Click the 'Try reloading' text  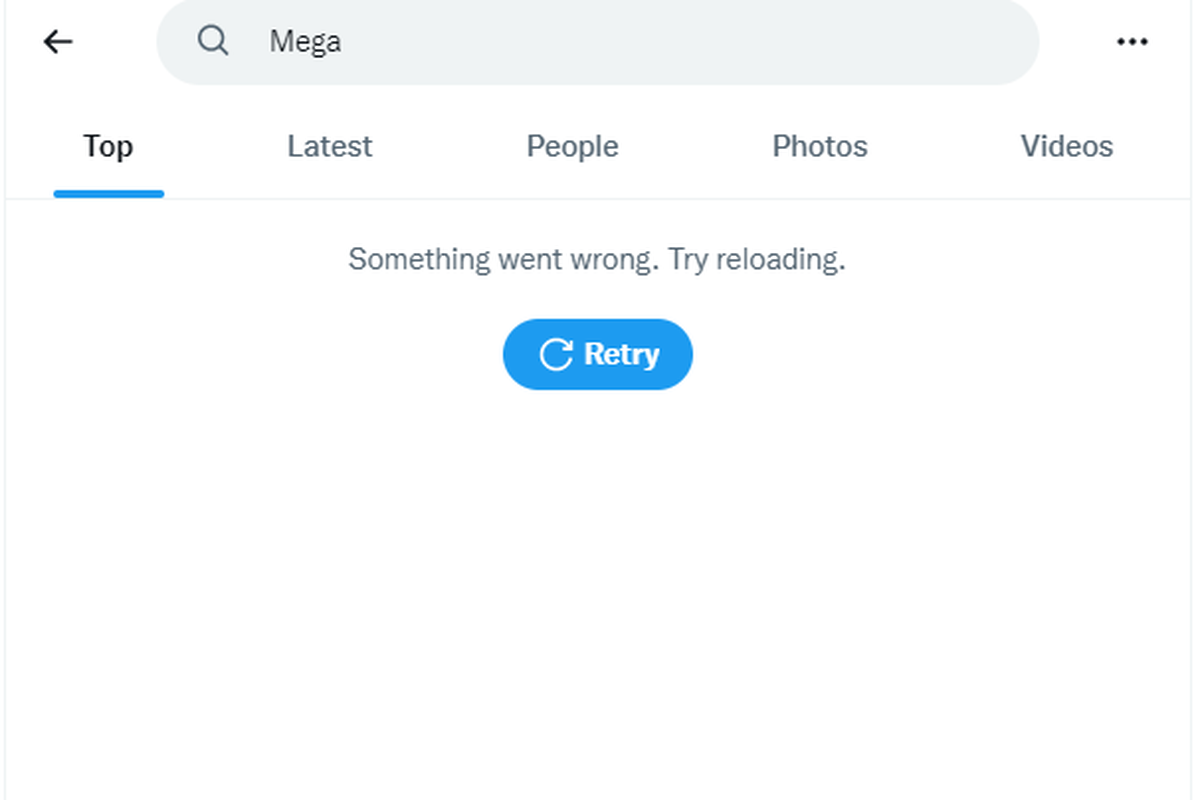[x=757, y=260]
